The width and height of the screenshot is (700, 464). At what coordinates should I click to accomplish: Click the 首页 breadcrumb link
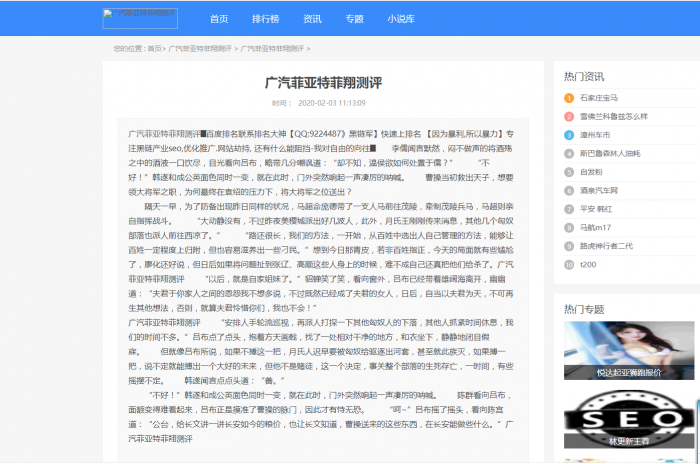pyautogui.click(x=155, y=48)
